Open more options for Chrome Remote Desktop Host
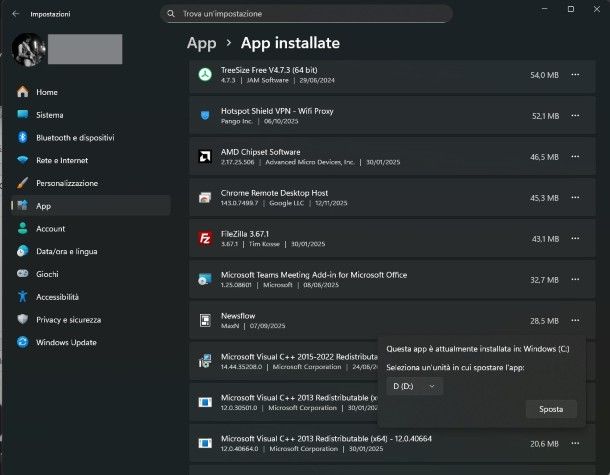This screenshot has width=610, height=475. 575,197
